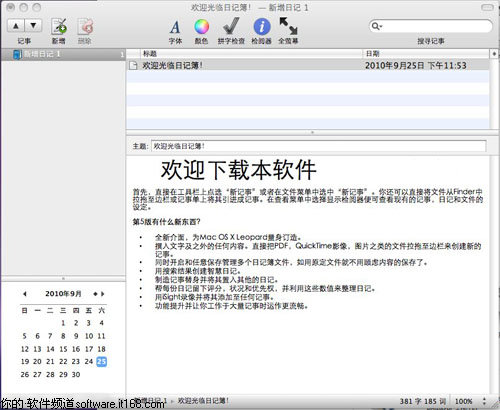Screen dimensions: 500x410
Task: Click the list column corner menu button
Action: [494, 53]
